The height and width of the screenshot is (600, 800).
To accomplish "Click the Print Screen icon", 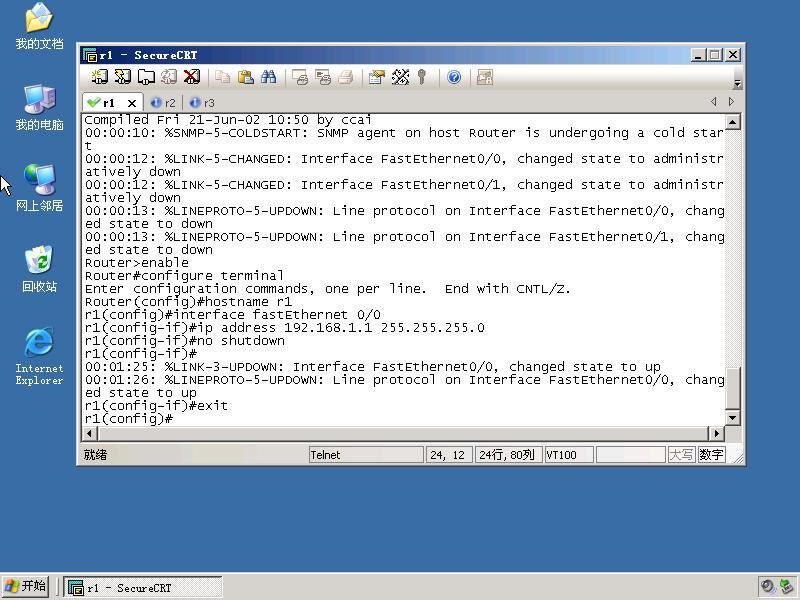I will click(299, 77).
